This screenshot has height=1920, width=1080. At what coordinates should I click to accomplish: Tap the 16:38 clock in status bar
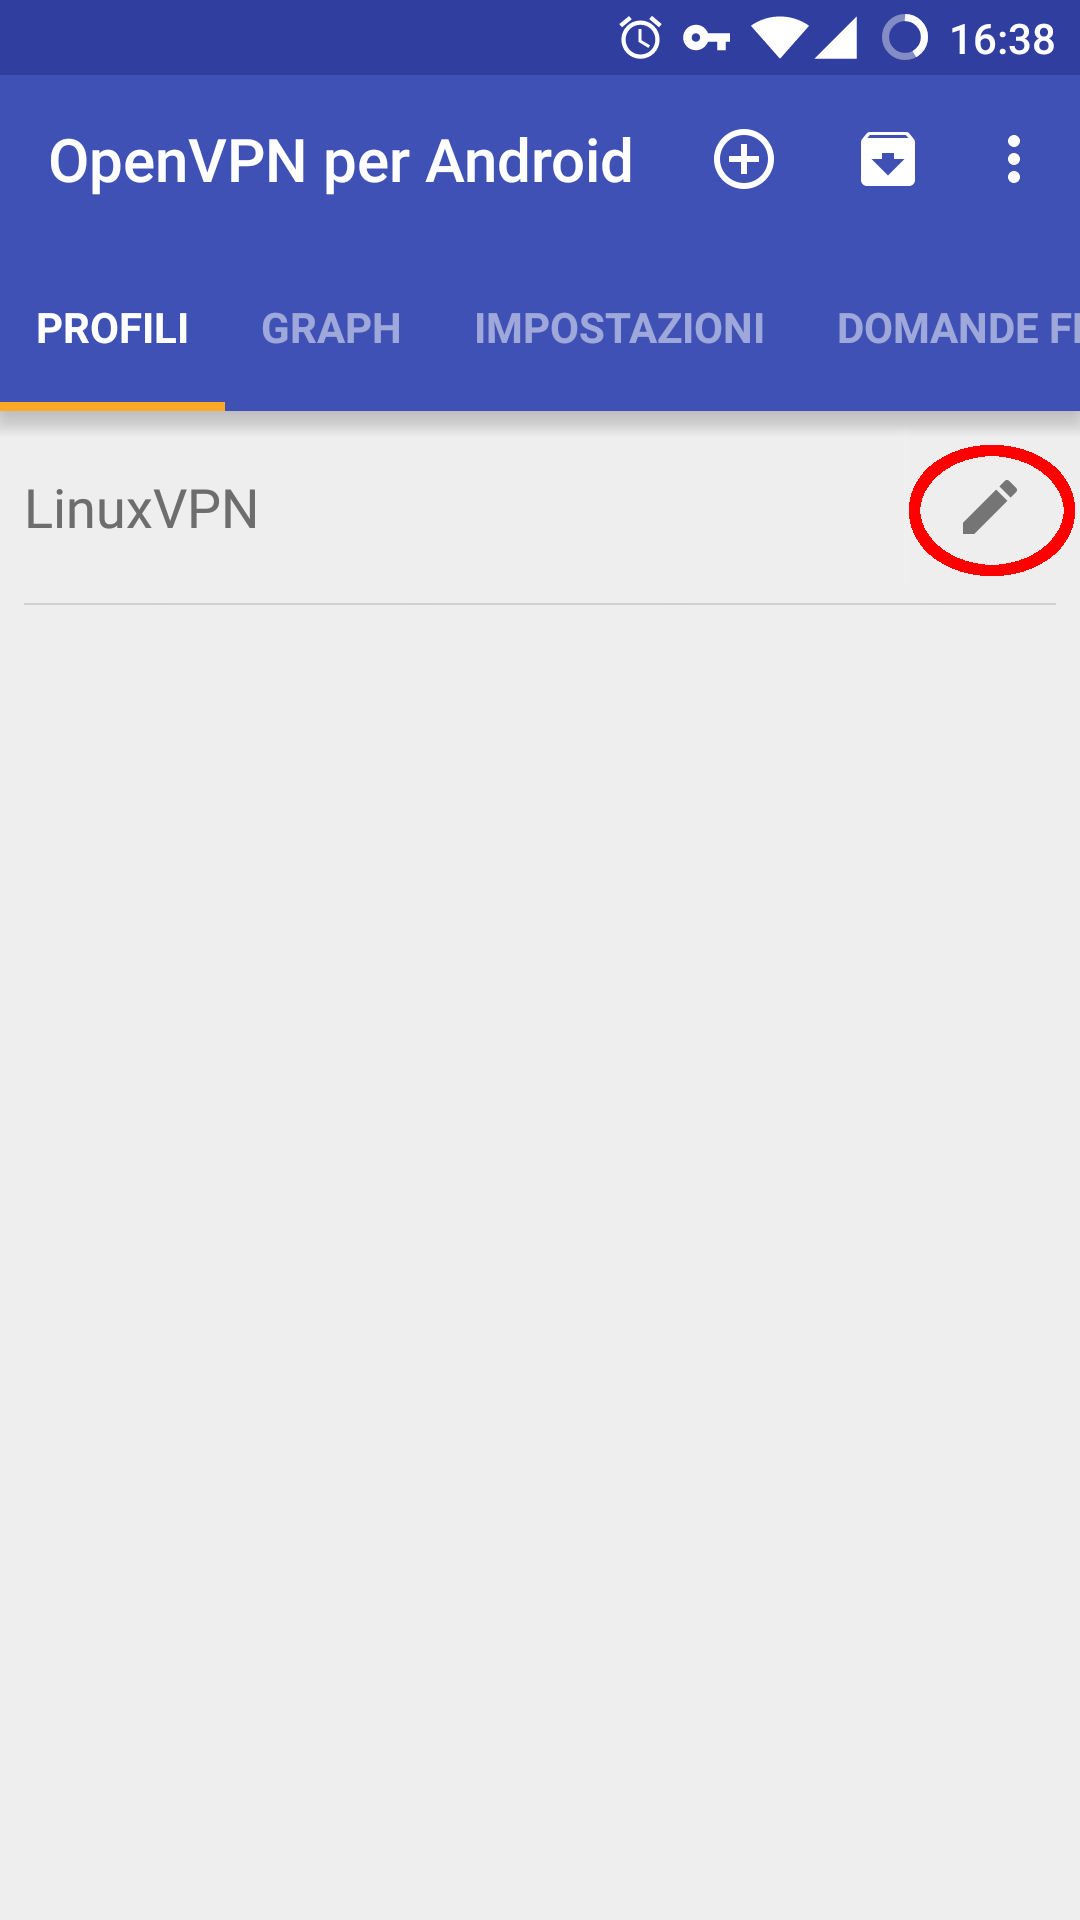point(1002,39)
